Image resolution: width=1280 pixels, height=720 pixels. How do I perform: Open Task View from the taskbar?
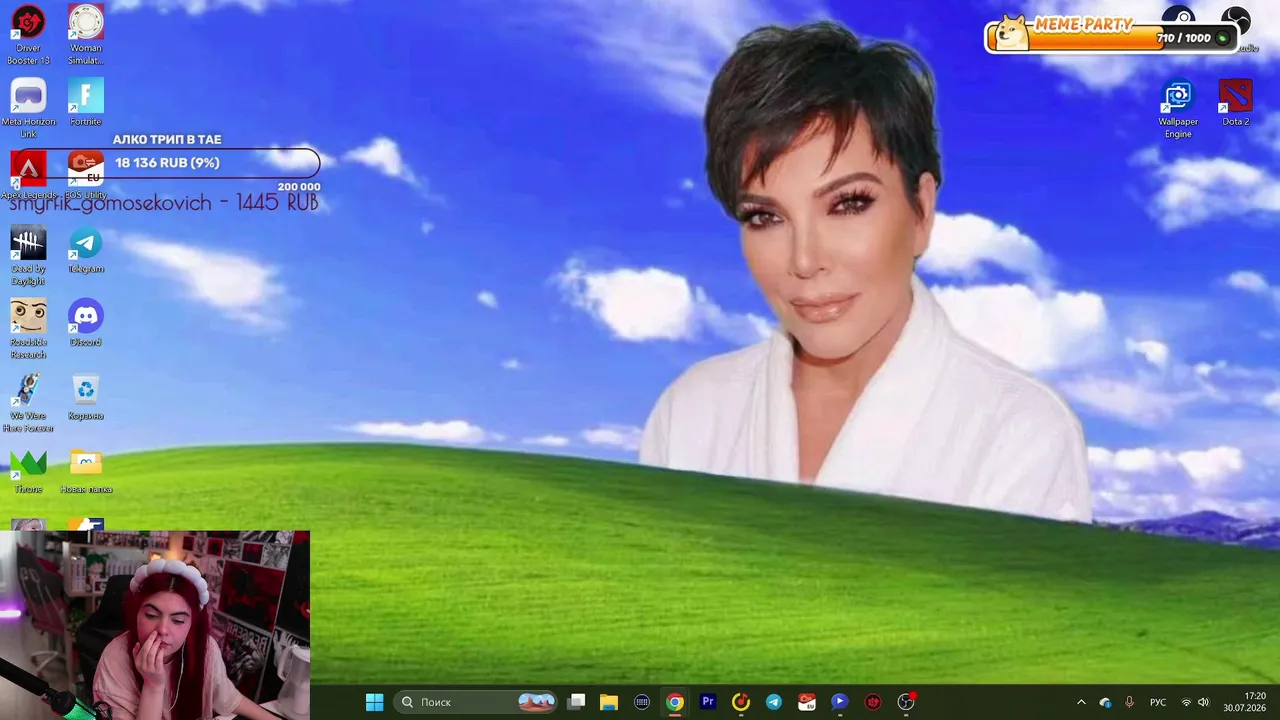click(x=577, y=702)
